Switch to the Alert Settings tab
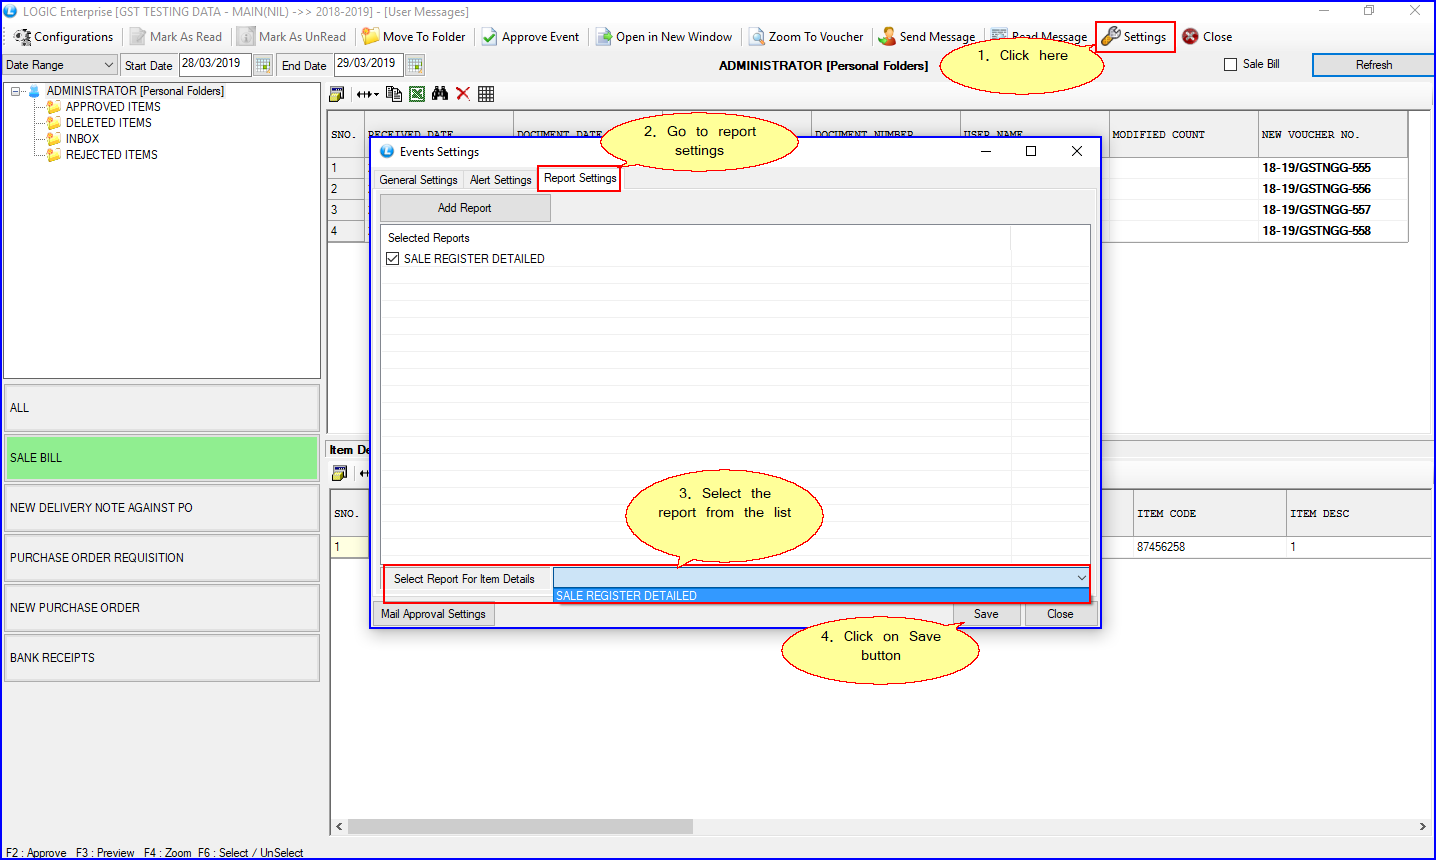Viewport: 1436px width, 860px height. [x=500, y=180]
